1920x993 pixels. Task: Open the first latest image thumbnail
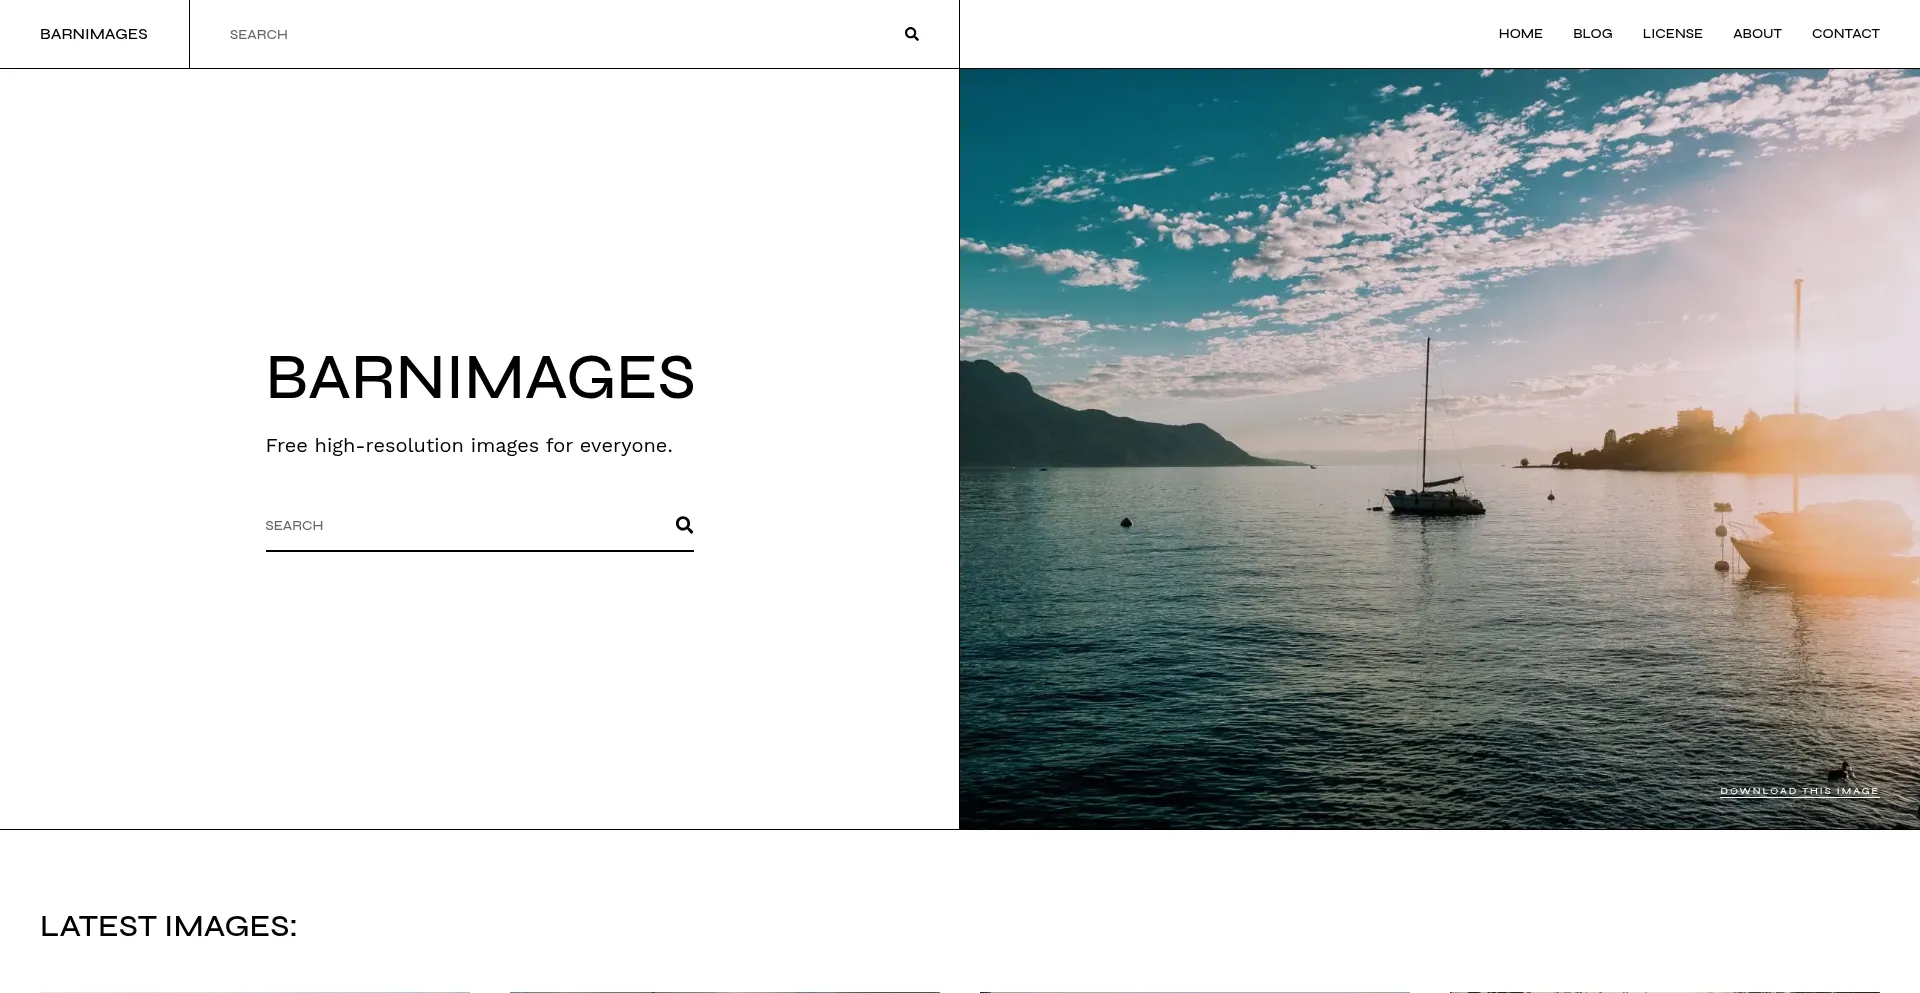coord(255,991)
